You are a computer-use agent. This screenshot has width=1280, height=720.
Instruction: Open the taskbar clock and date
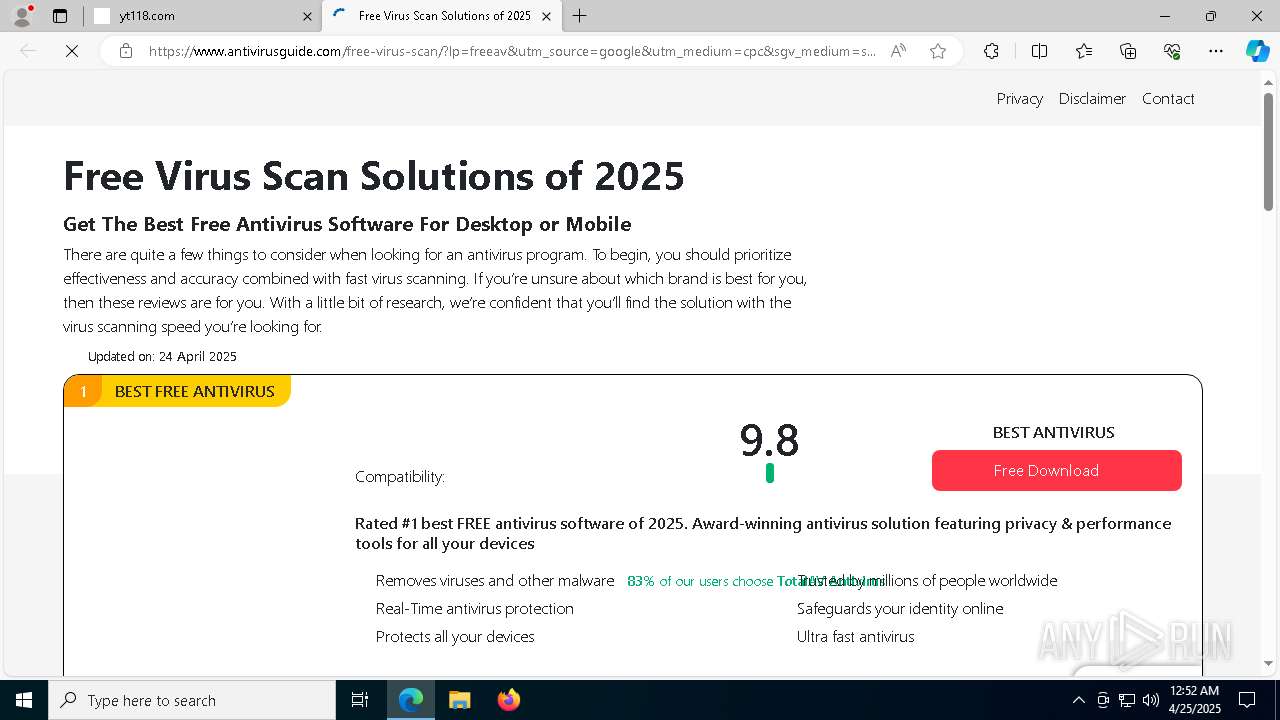click(x=1194, y=700)
